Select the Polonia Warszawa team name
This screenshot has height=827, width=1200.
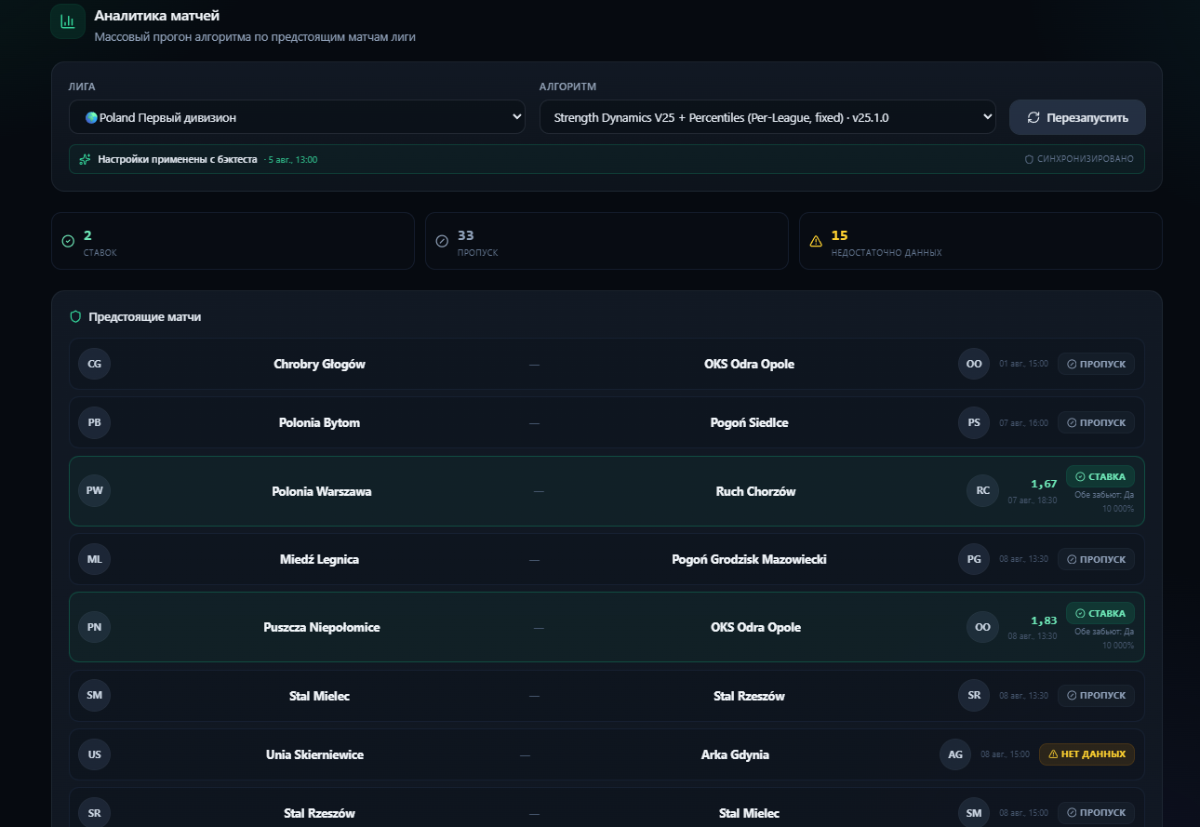pos(322,491)
